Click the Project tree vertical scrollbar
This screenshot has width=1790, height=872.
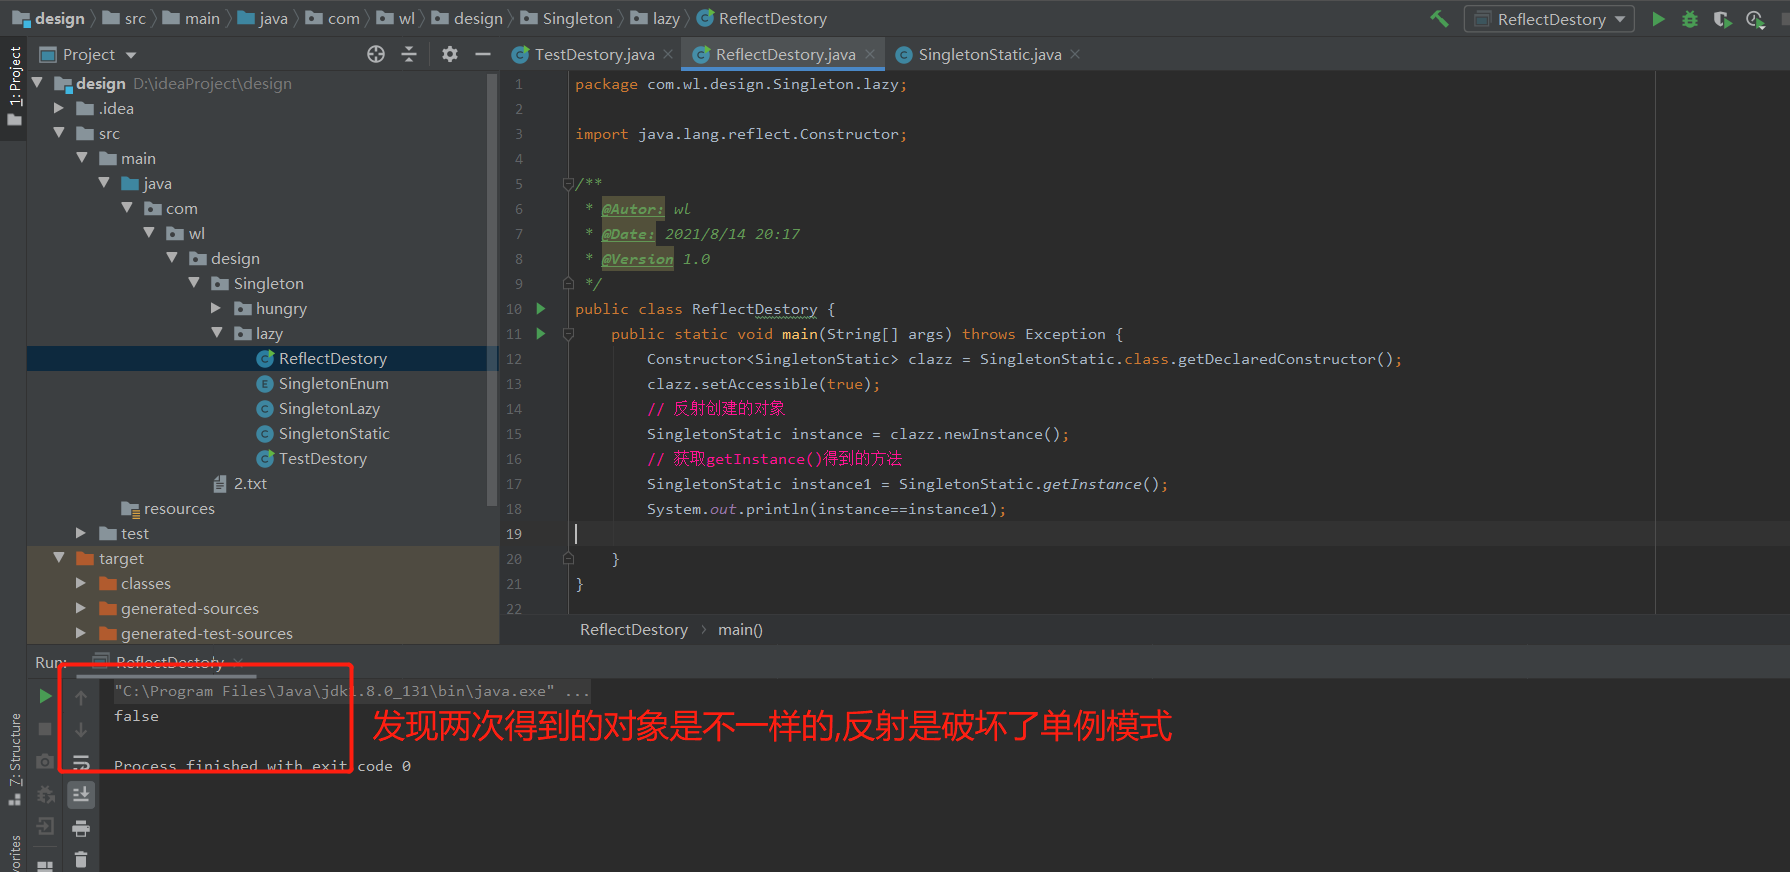click(x=492, y=290)
